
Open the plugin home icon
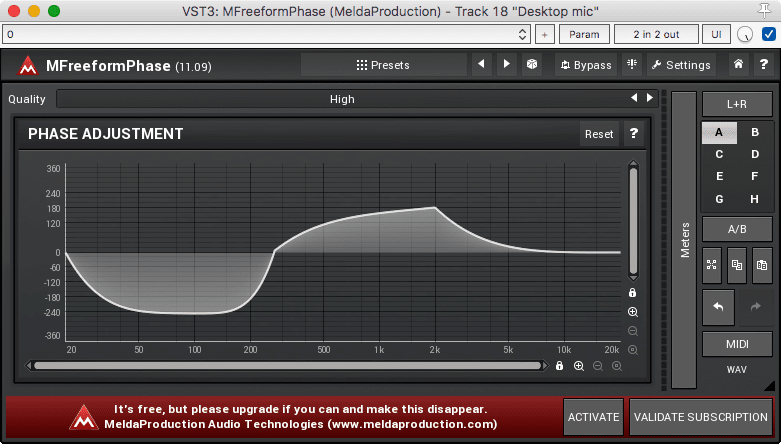[737, 65]
